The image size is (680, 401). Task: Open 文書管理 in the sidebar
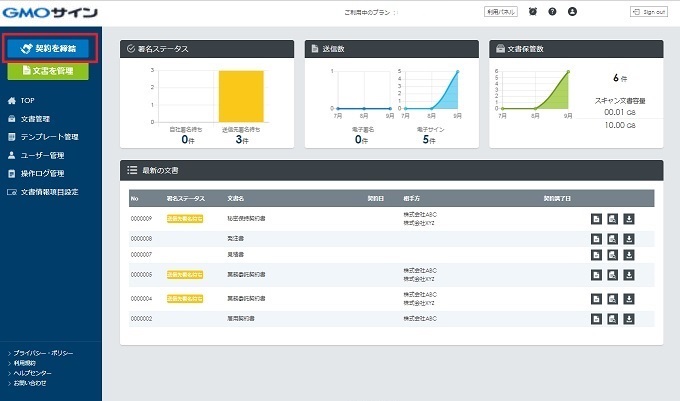36,119
